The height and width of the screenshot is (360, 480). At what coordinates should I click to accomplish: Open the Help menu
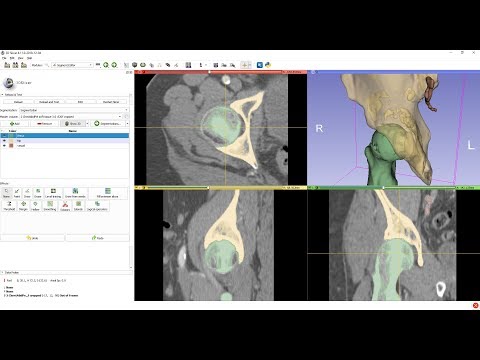(x=29, y=58)
